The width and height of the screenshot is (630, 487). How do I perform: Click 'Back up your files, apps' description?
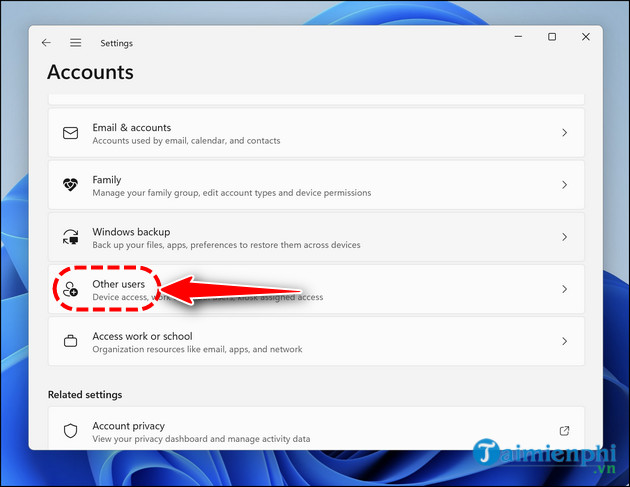pyautogui.click(x=226, y=245)
